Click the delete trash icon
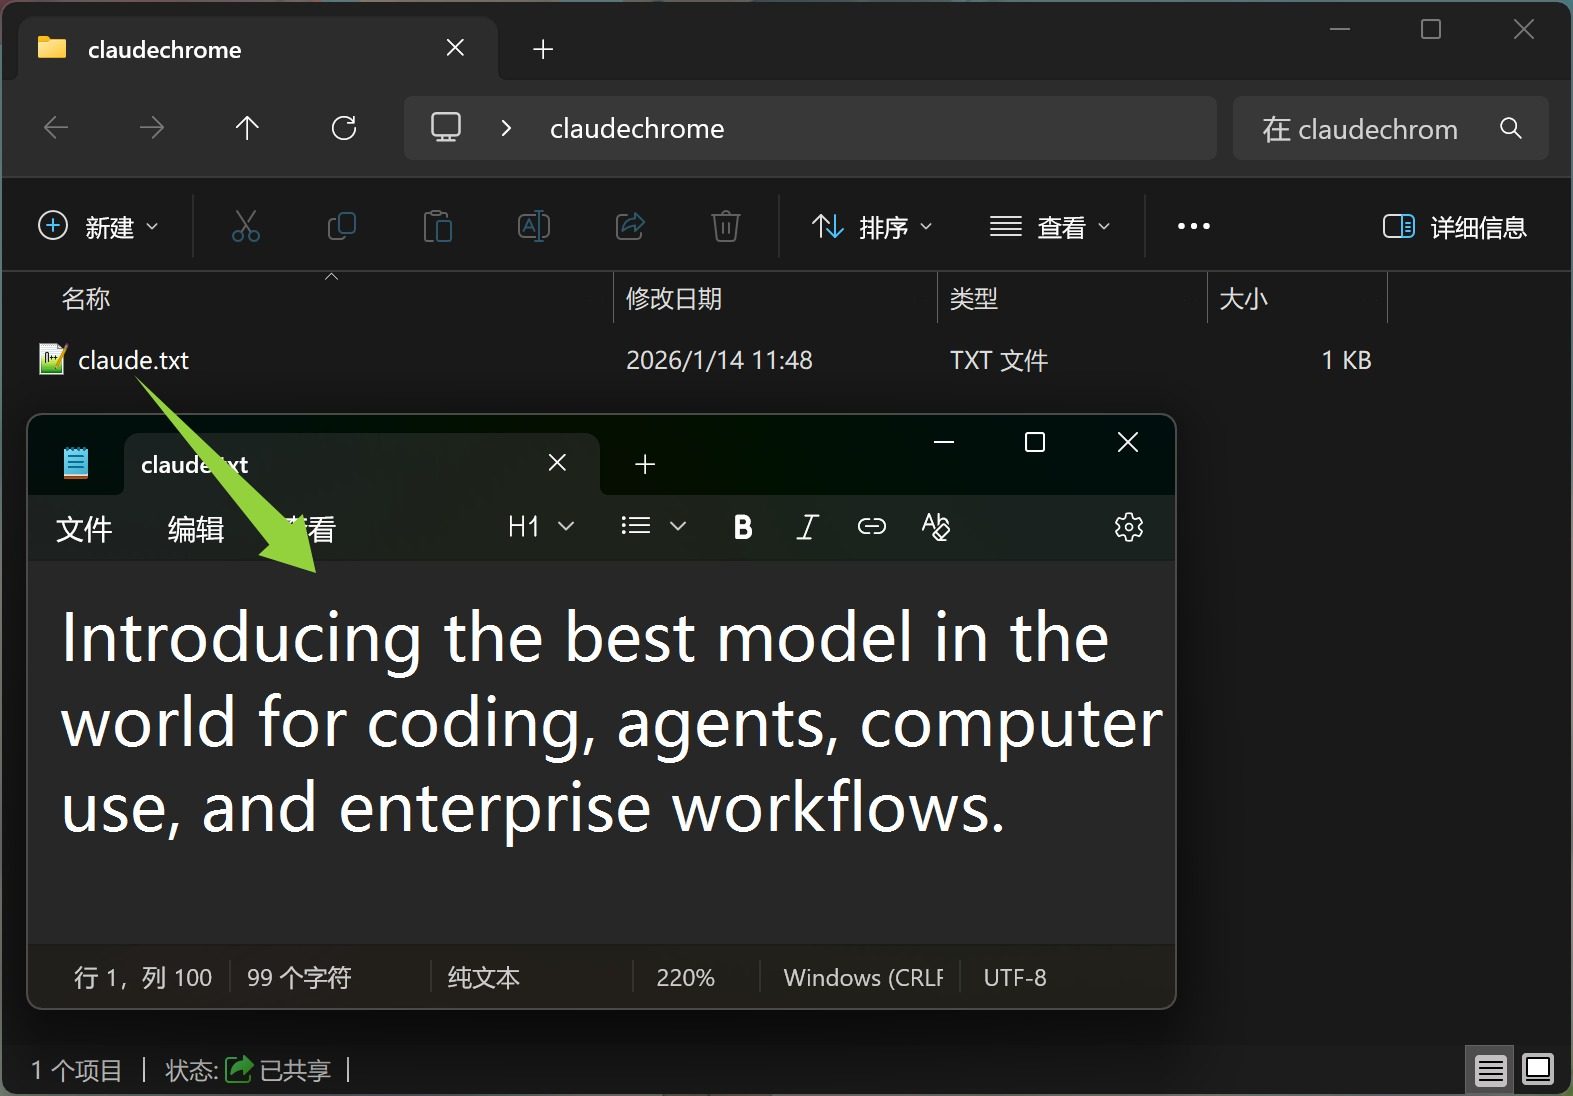 tap(725, 227)
